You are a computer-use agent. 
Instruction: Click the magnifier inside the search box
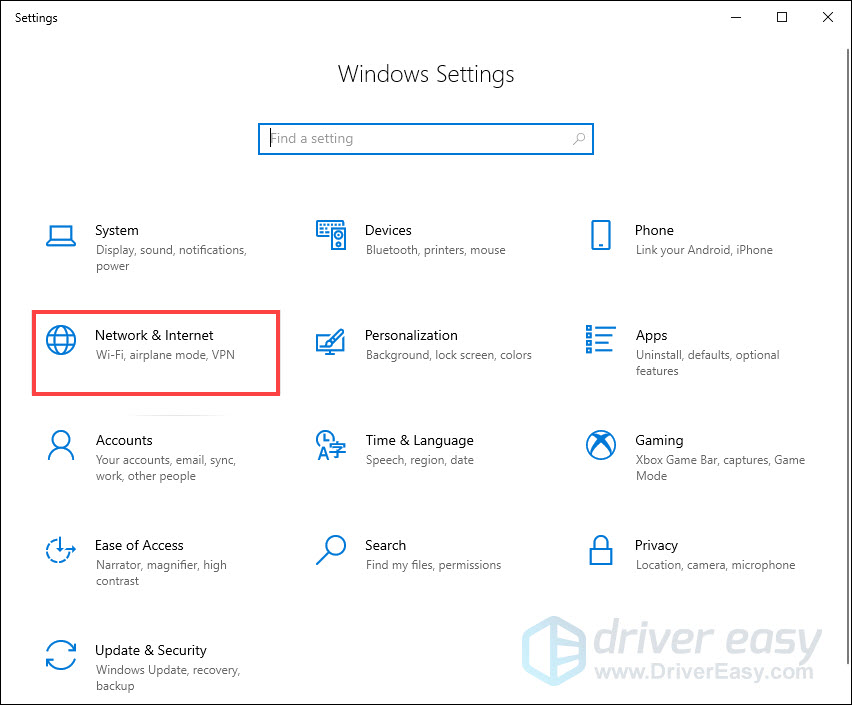[x=579, y=139]
